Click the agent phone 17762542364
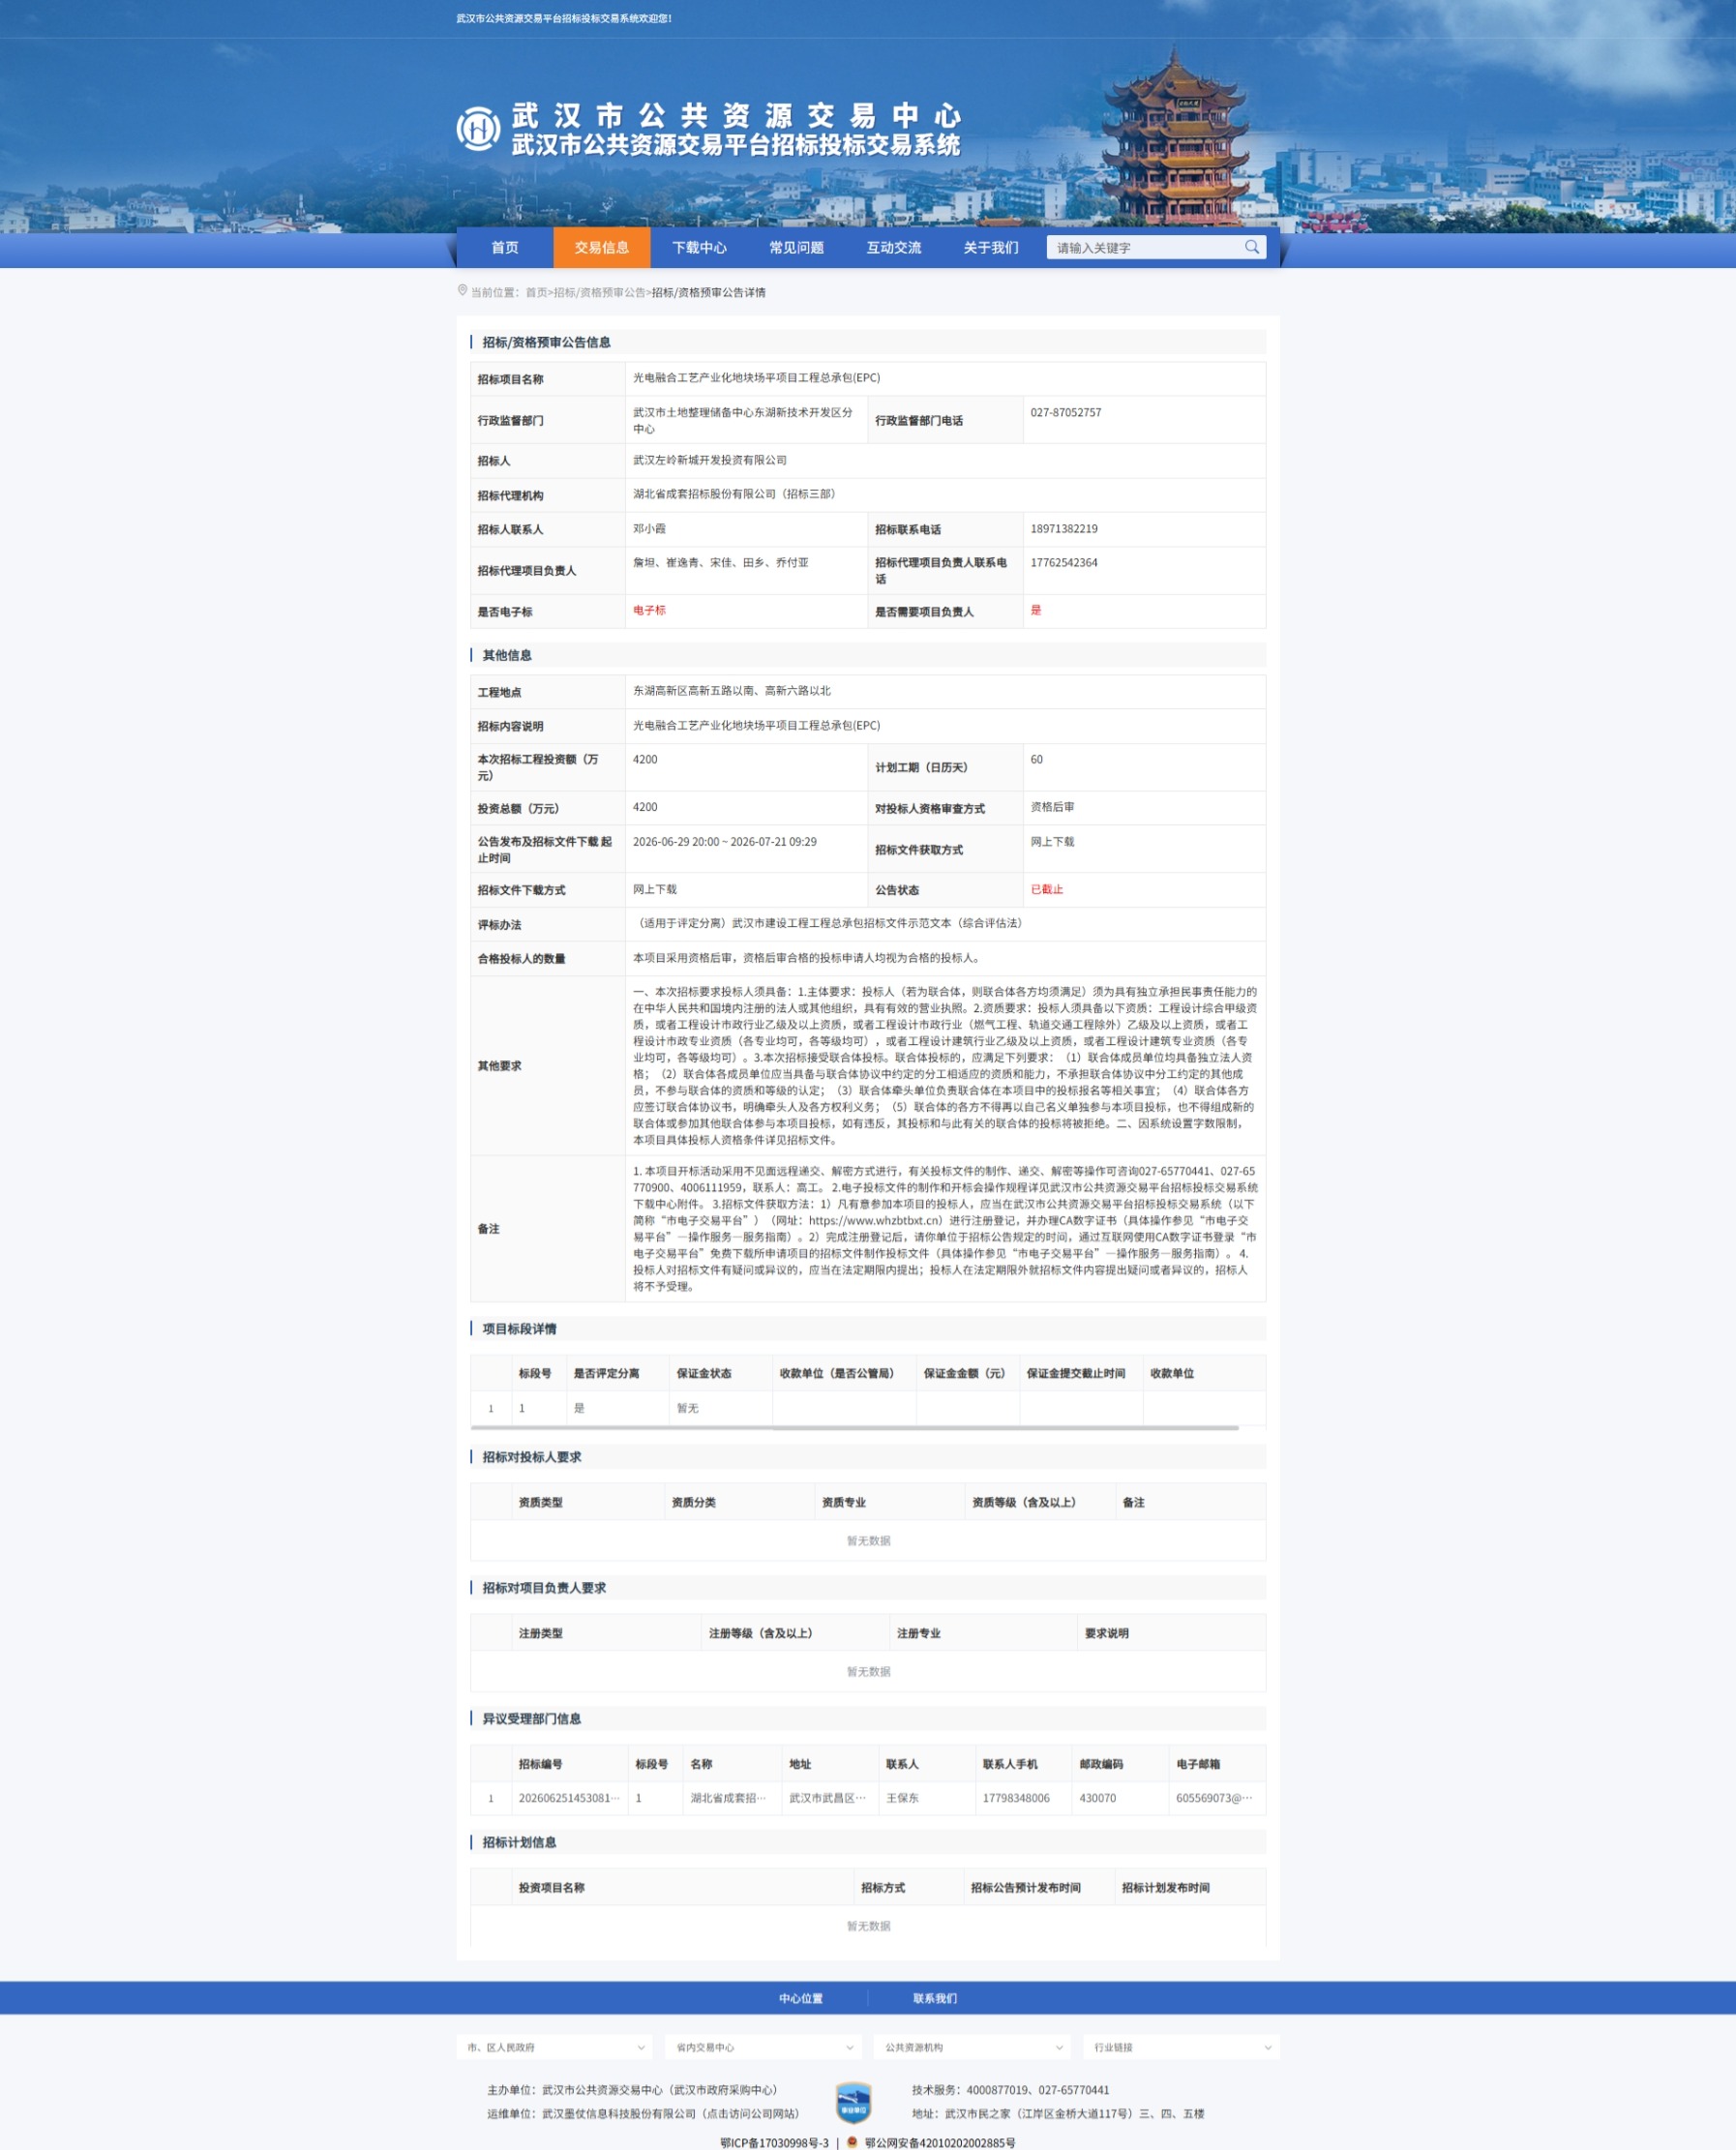Image resolution: width=1736 pixels, height=2150 pixels. click(x=1064, y=563)
